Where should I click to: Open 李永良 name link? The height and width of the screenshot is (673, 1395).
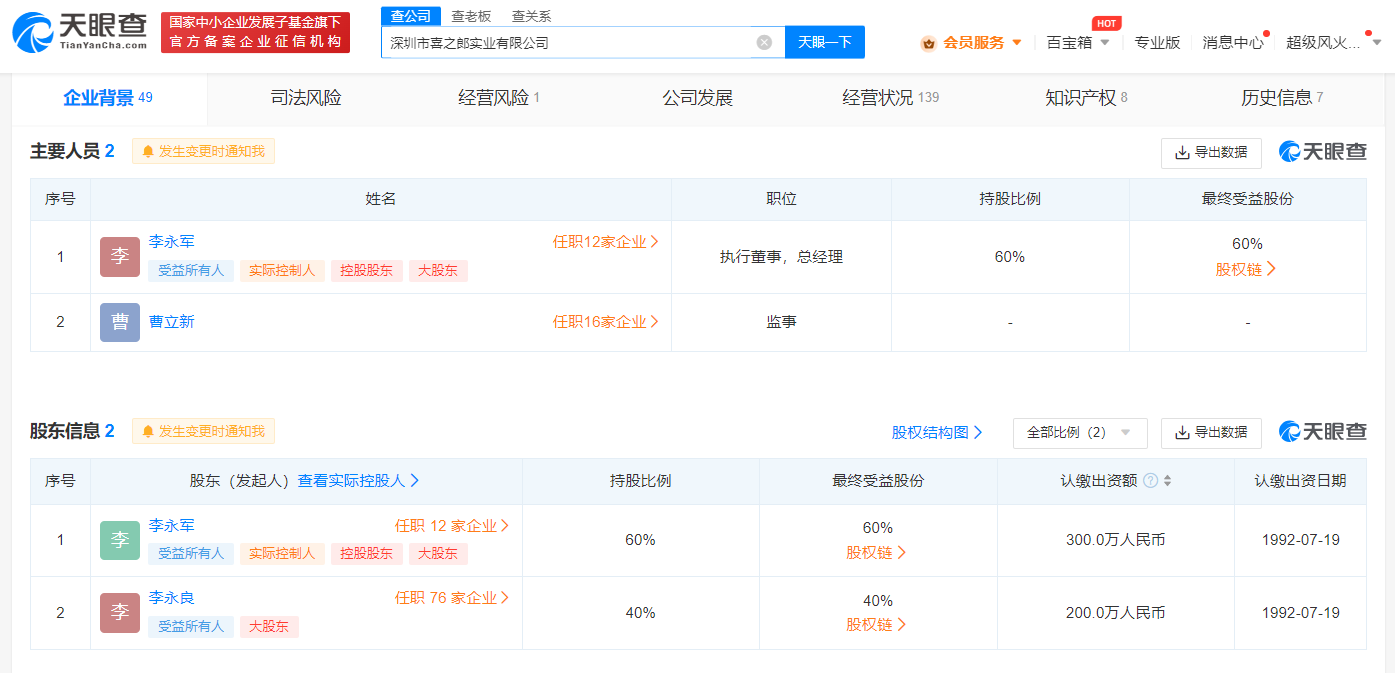coord(172,598)
